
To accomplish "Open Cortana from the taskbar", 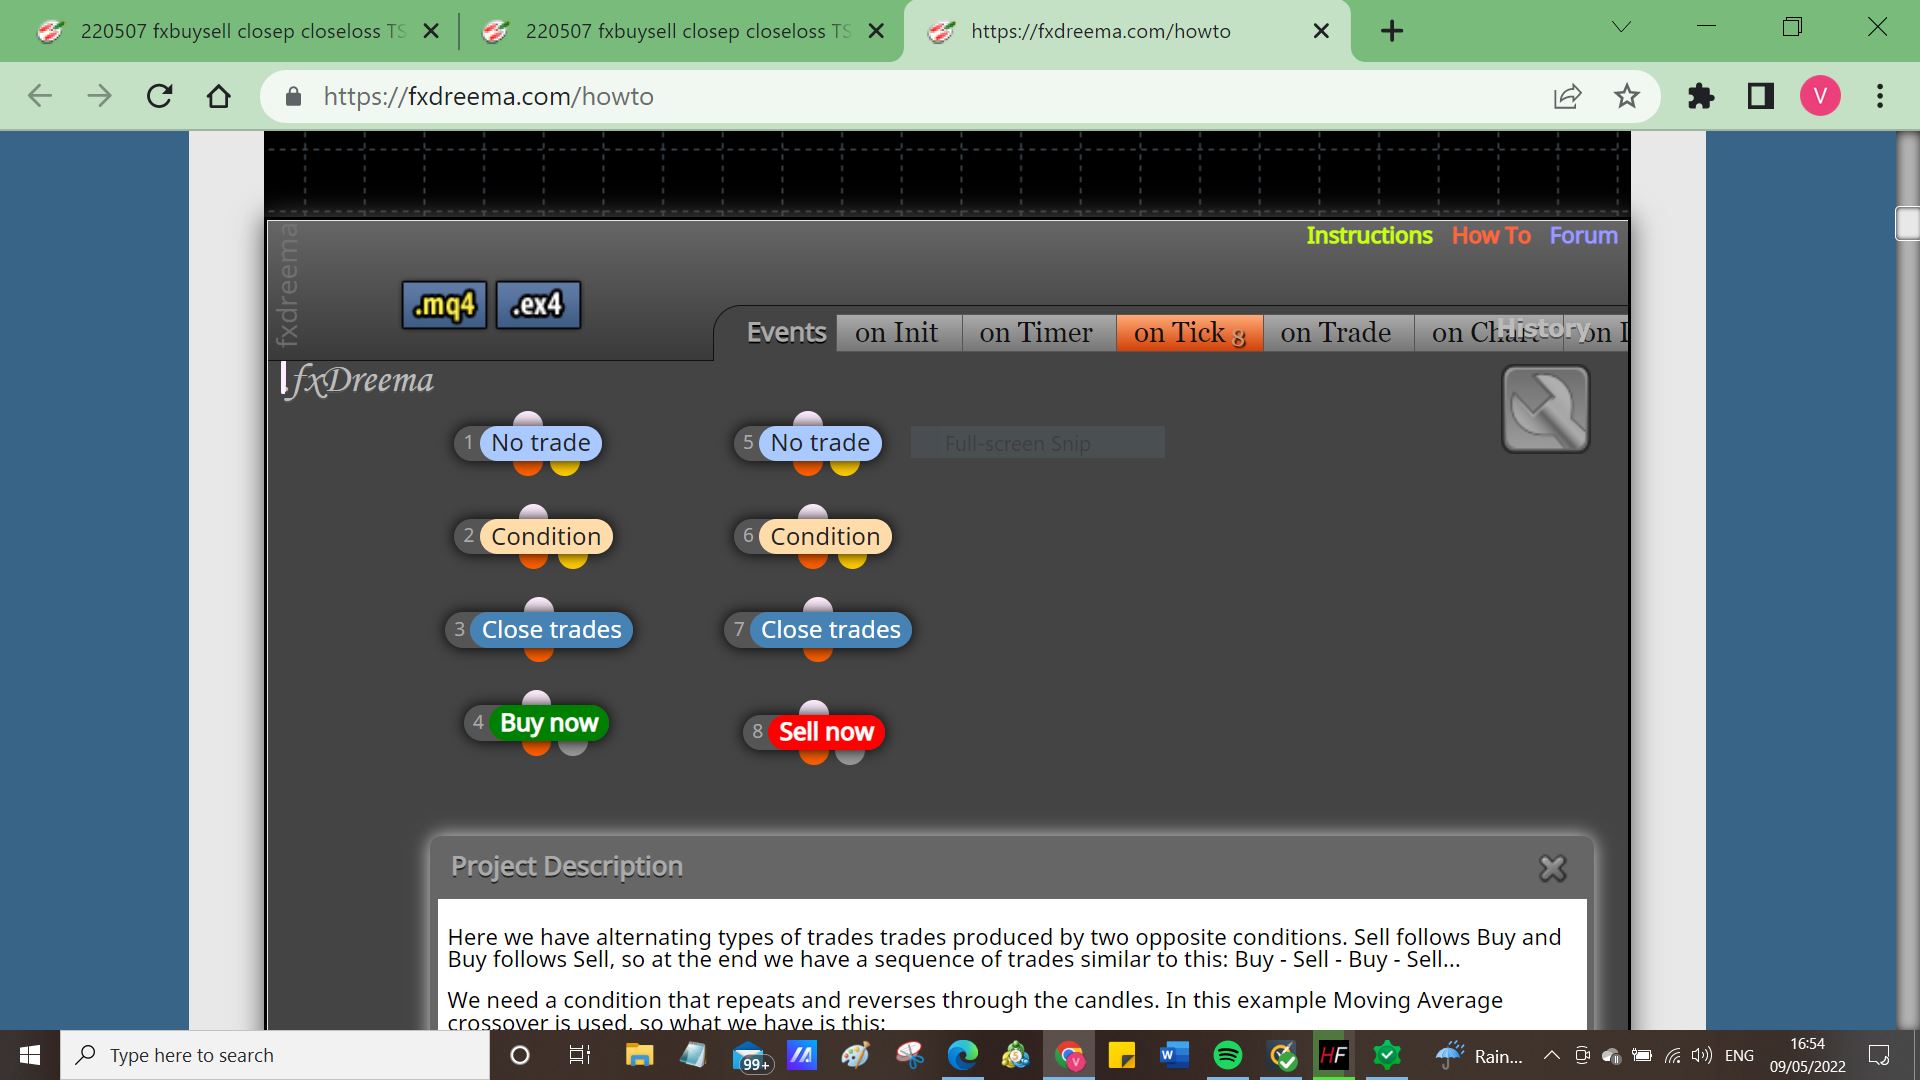I will coord(520,1055).
